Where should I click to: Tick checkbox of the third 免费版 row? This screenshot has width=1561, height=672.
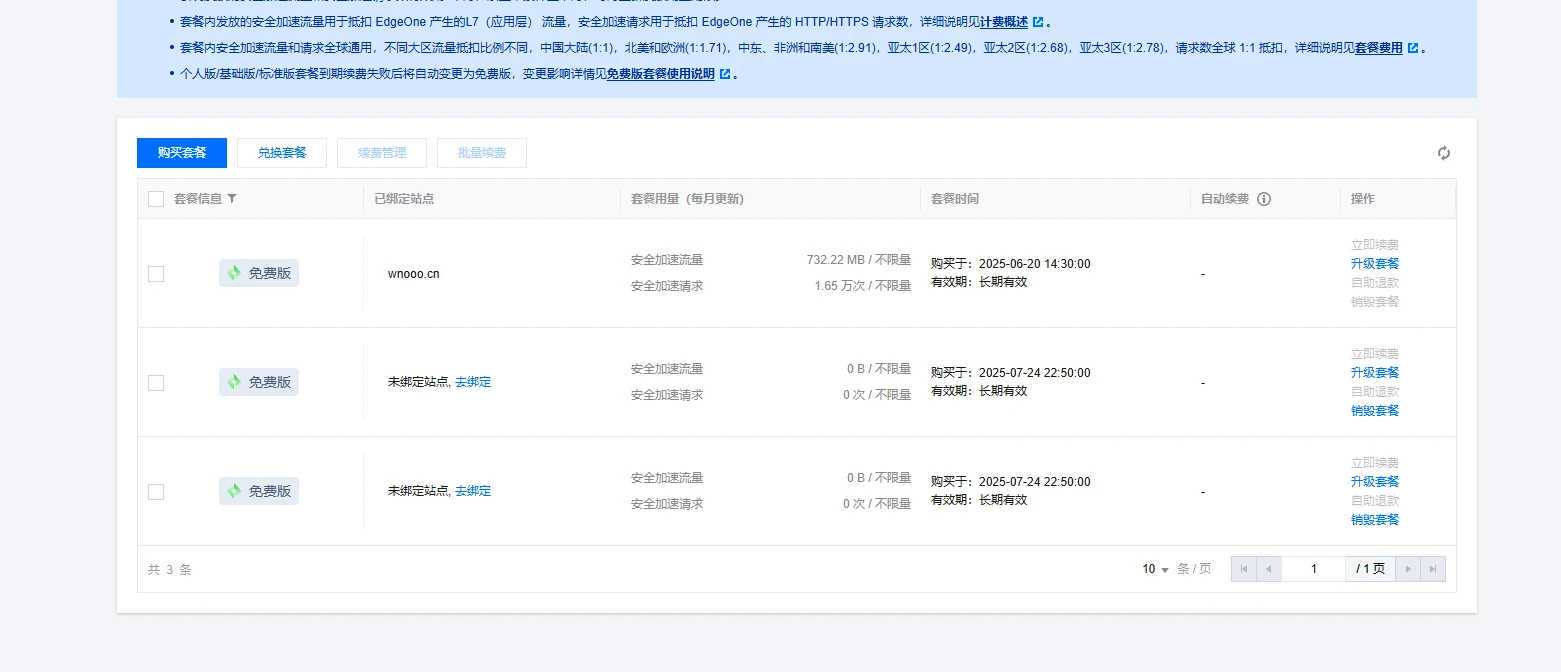(x=156, y=492)
